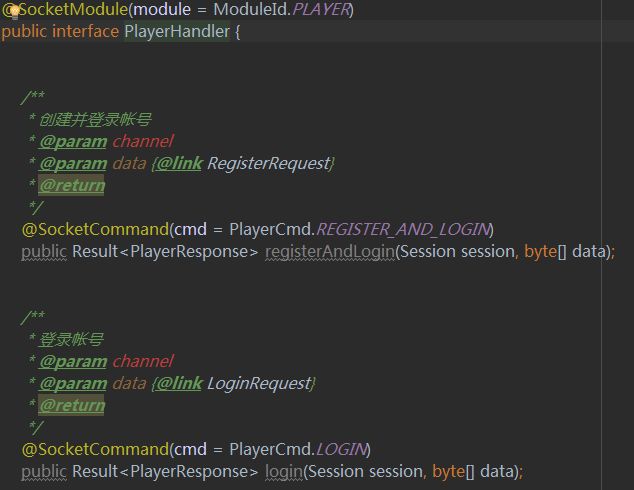Viewport: 634px width, 490px height.
Task: Click 'byte' keyword in login parameters
Action: click(448, 472)
